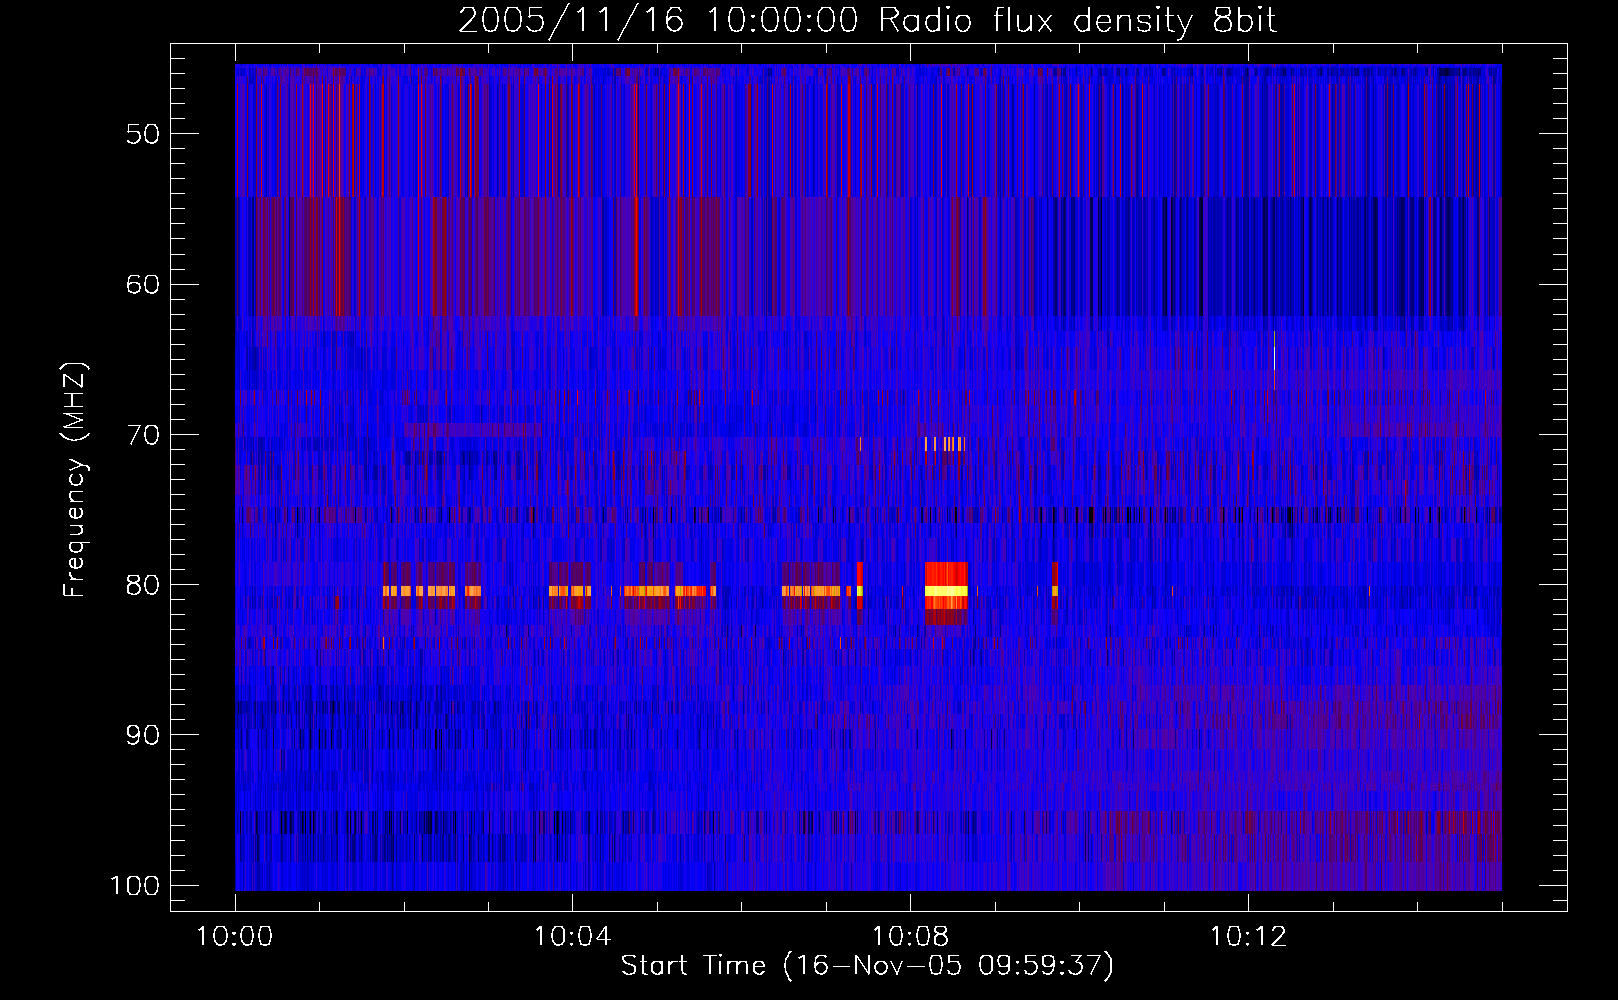Click the yellow stripes near 70 MHz at 10:08

point(944,444)
